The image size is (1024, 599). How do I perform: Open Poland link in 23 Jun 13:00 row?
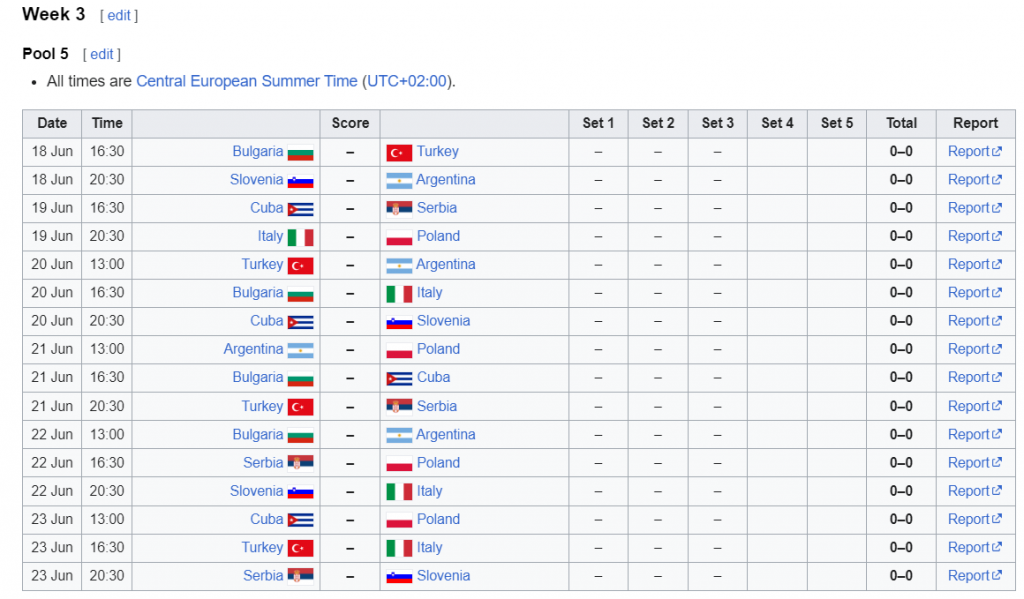pyautogui.click(x=438, y=519)
